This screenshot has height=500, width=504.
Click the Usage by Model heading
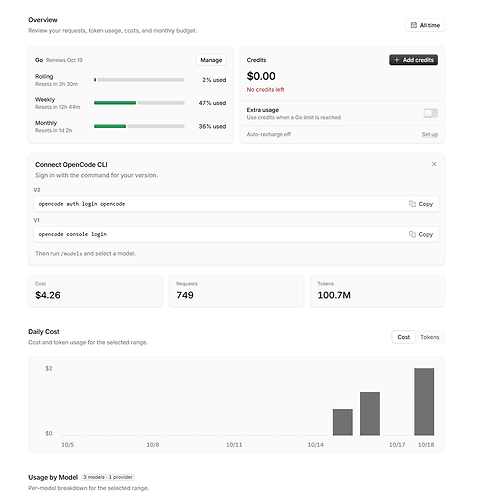53,477
